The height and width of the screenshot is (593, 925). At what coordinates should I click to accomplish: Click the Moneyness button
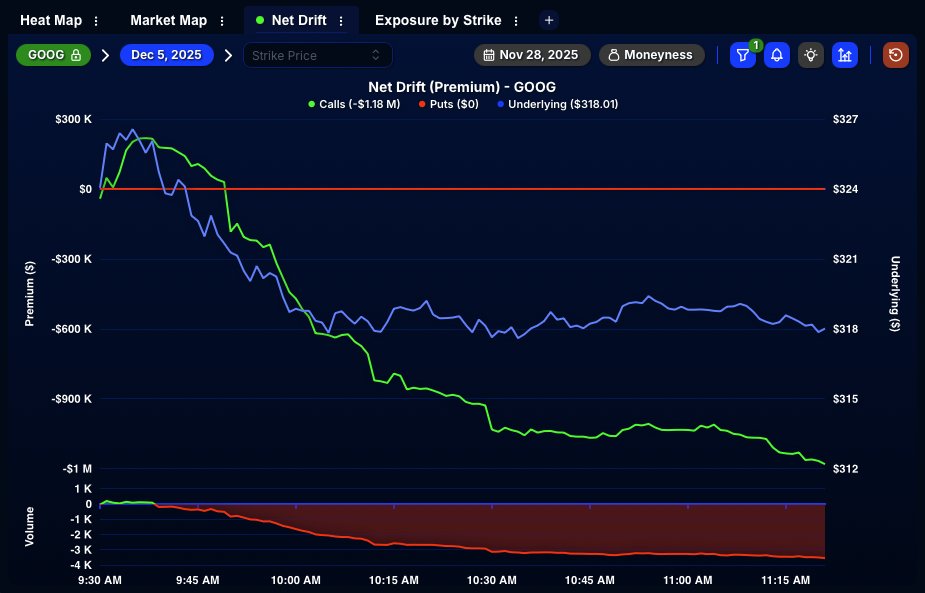pyautogui.click(x=651, y=55)
